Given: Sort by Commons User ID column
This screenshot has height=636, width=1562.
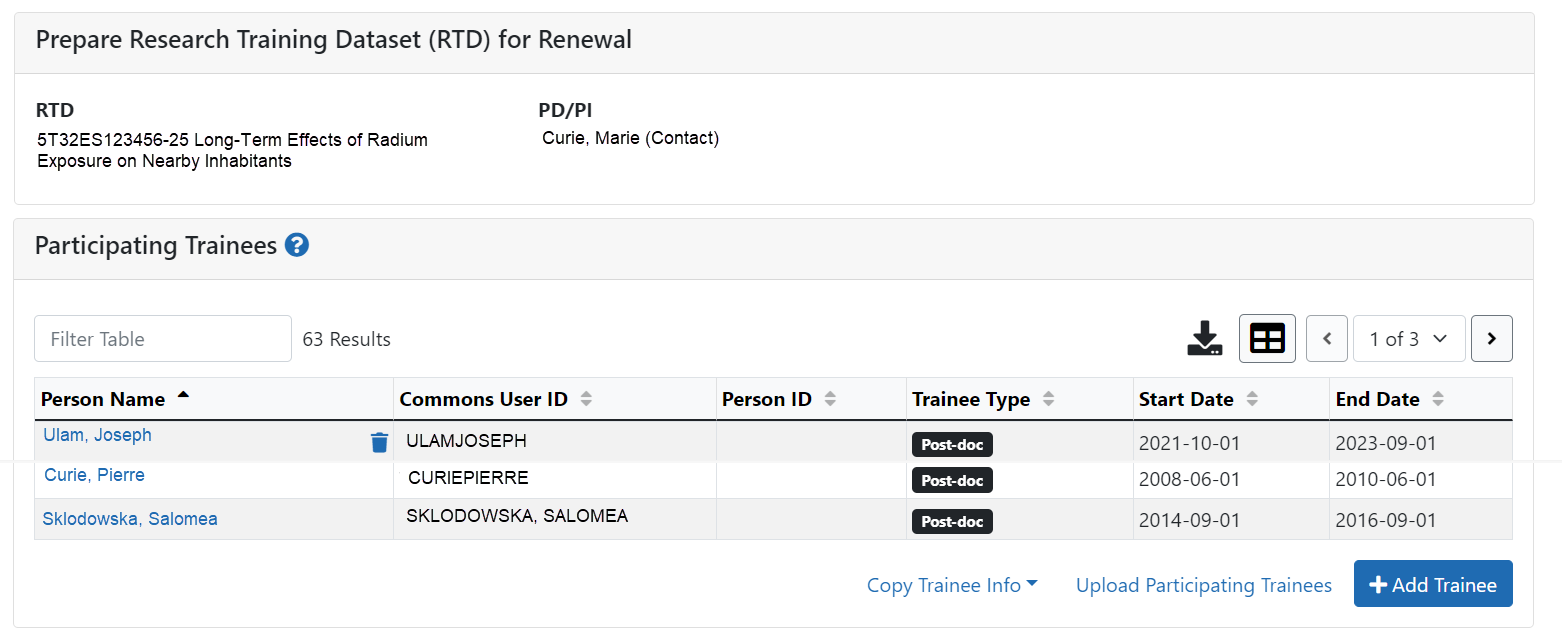Looking at the screenshot, I should (x=586, y=399).
